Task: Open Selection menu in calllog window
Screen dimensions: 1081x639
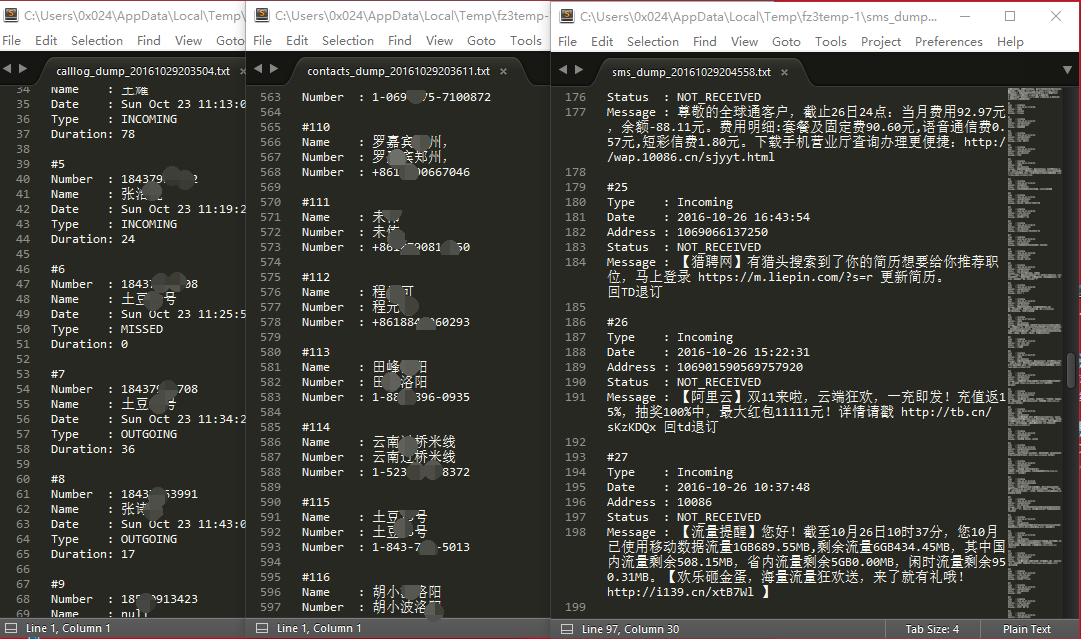Action: tap(97, 41)
